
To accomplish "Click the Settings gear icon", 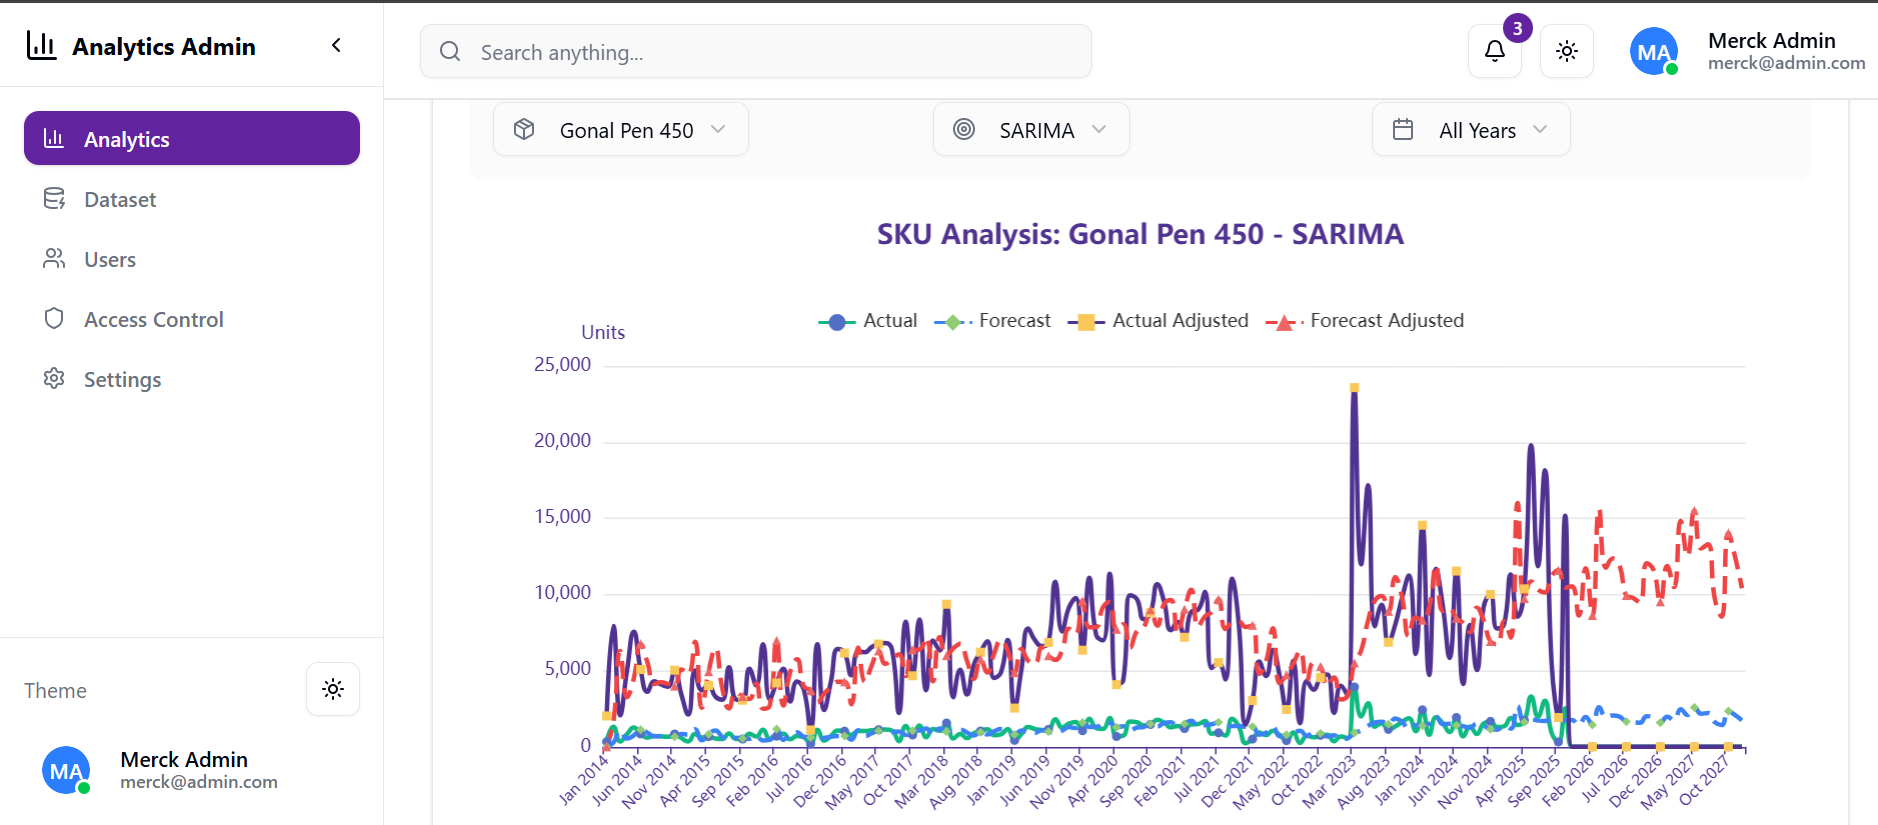I will pos(54,379).
